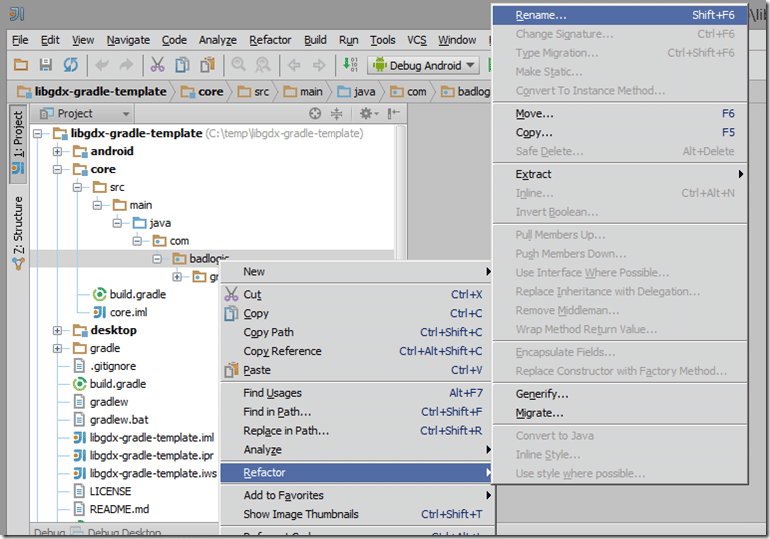Click the core breadcrumb
Viewport: 770px width, 539px height.
pos(202,92)
